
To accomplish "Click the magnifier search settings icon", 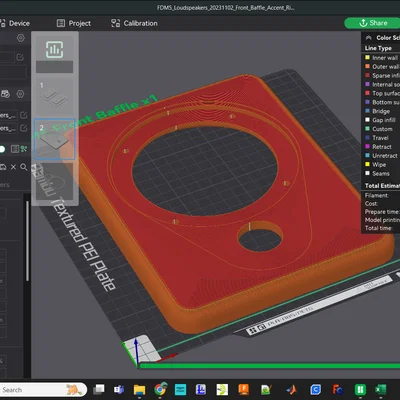I will click(x=24, y=167).
